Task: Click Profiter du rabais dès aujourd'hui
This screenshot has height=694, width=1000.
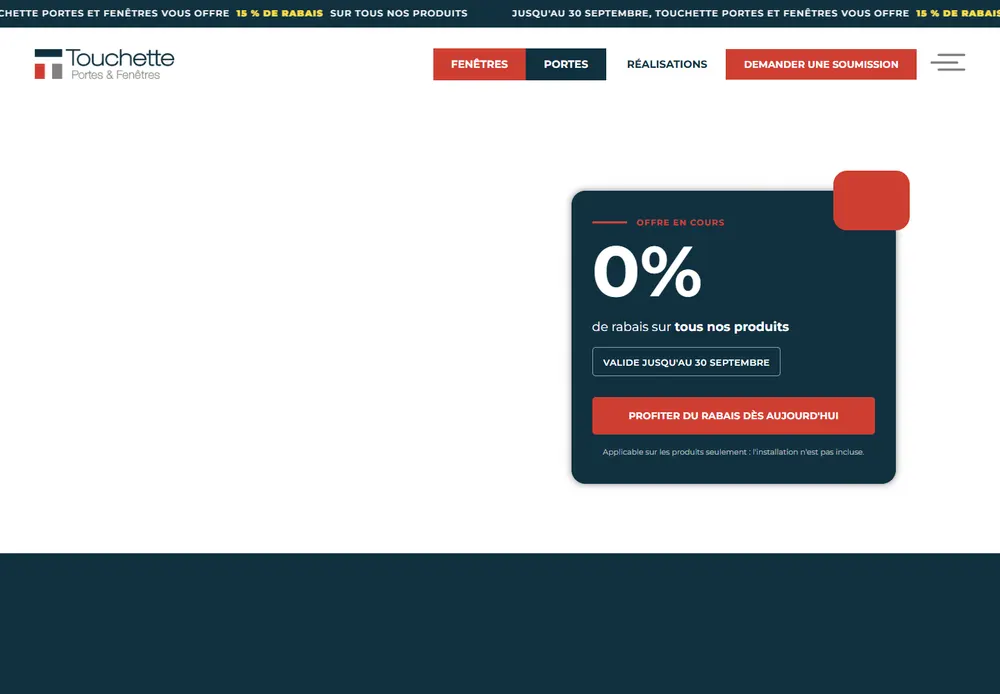Action: [733, 416]
